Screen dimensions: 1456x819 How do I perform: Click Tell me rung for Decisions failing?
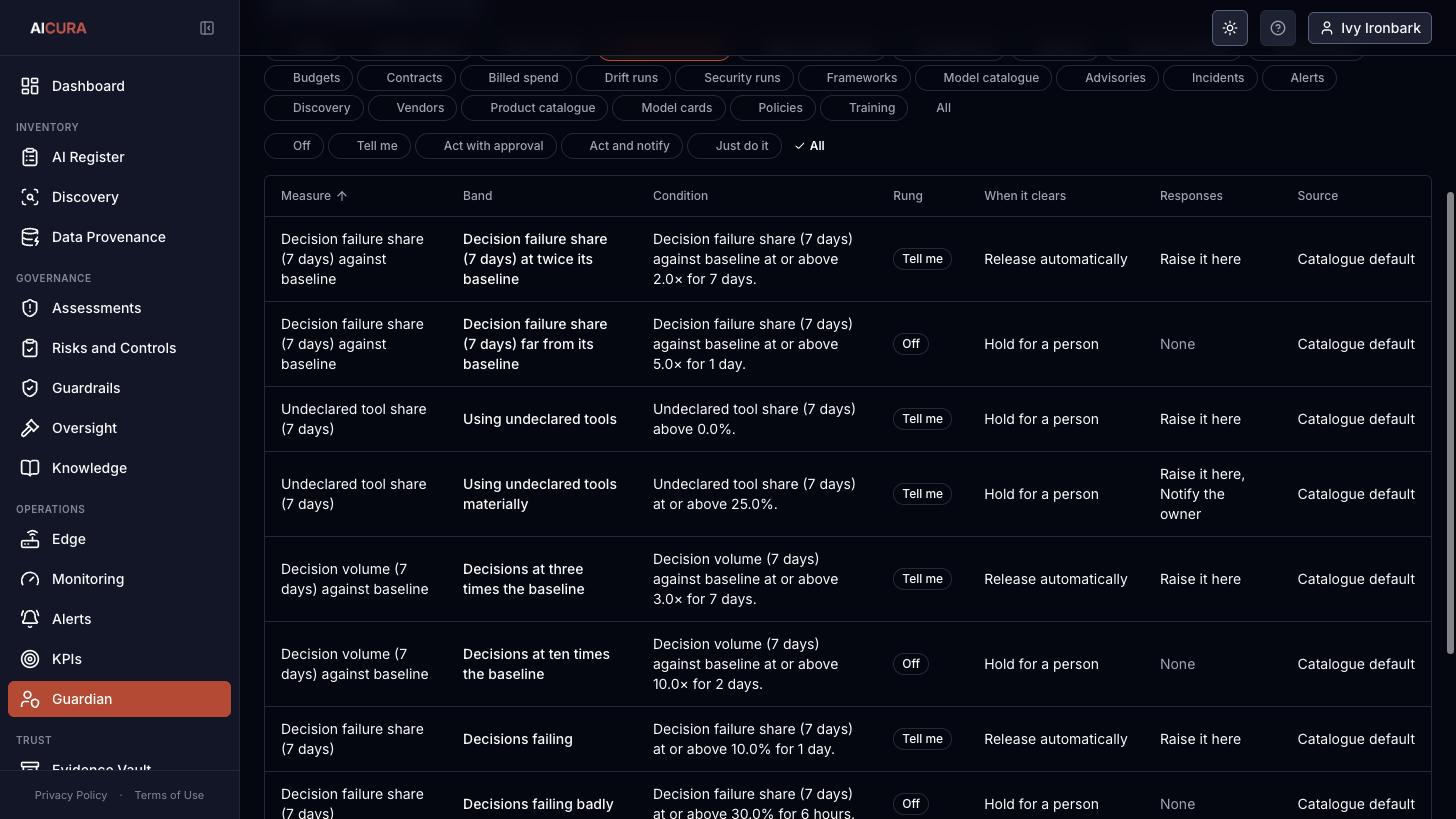pyautogui.click(x=922, y=739)
